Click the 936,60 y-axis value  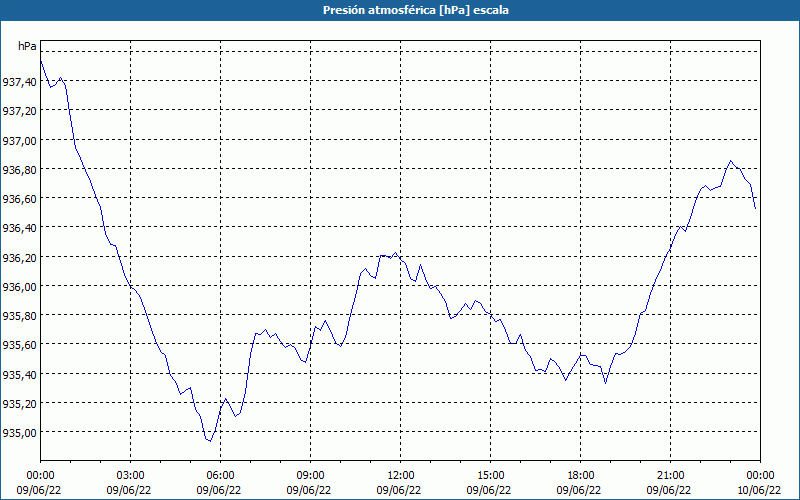tap(19, 198)
